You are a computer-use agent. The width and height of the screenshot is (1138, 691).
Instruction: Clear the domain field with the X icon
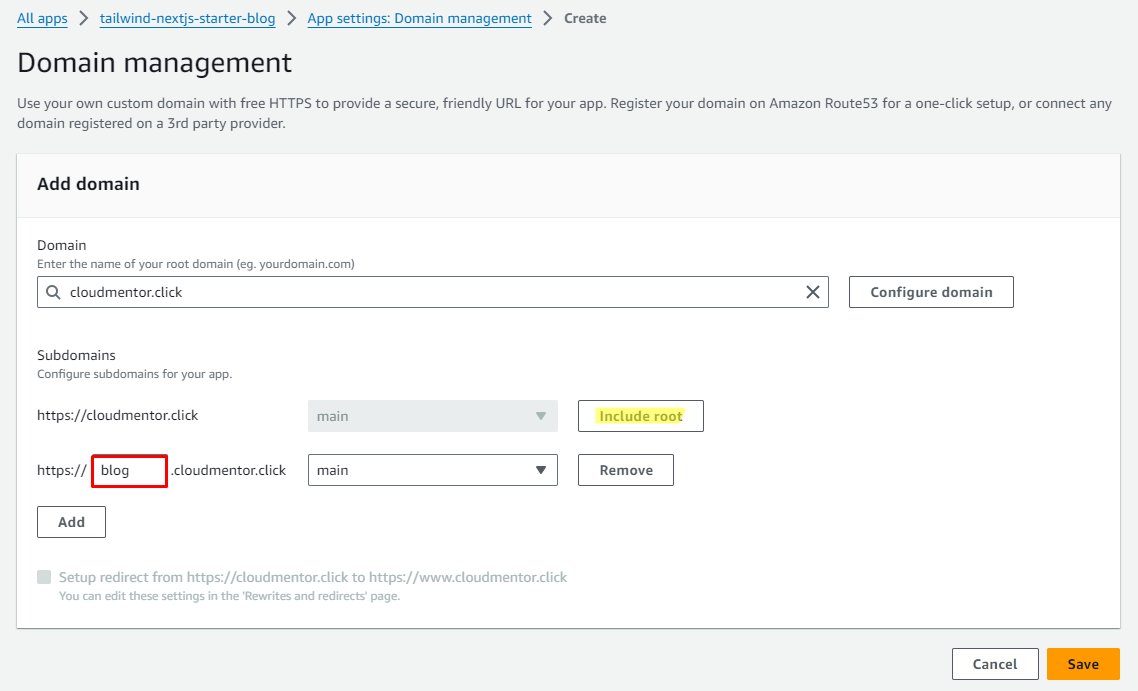pyautogui.click(x=812, y=292)
